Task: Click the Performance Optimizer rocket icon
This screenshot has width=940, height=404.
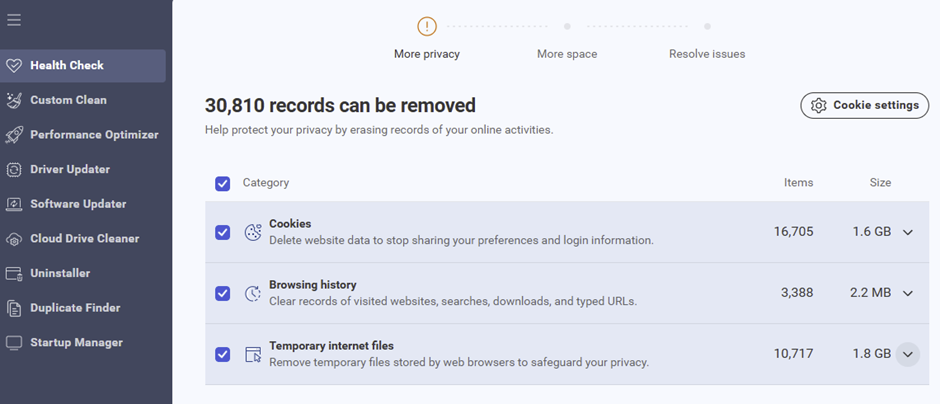Action: coord(14,135)
